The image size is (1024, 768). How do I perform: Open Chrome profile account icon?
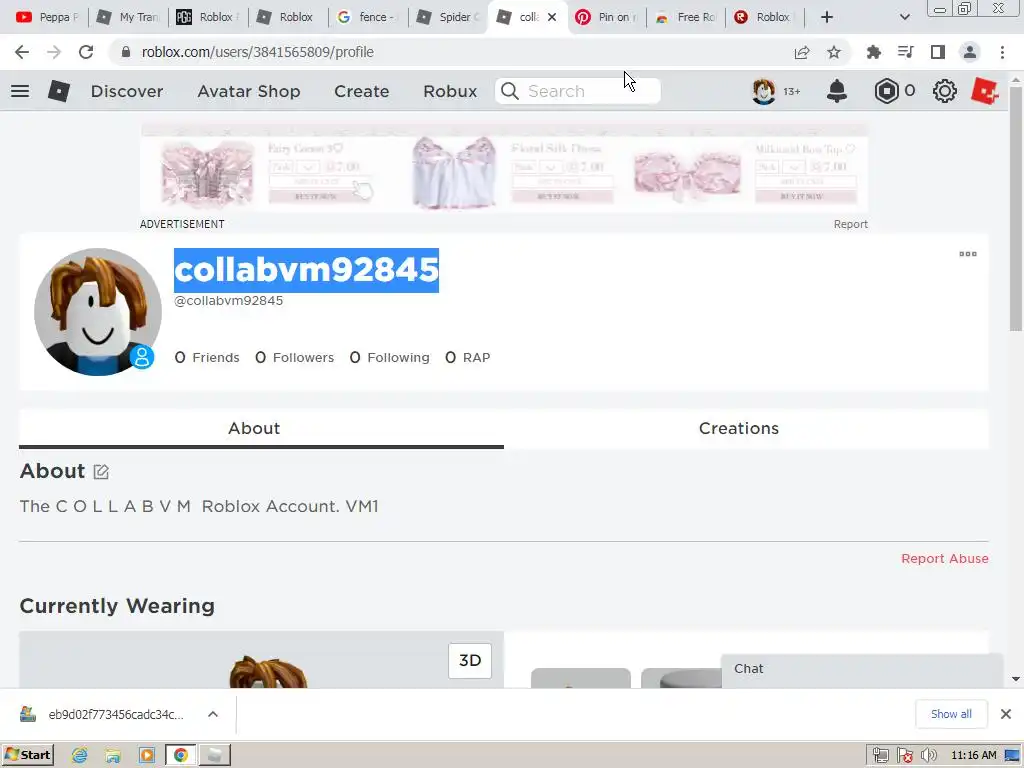970,52
